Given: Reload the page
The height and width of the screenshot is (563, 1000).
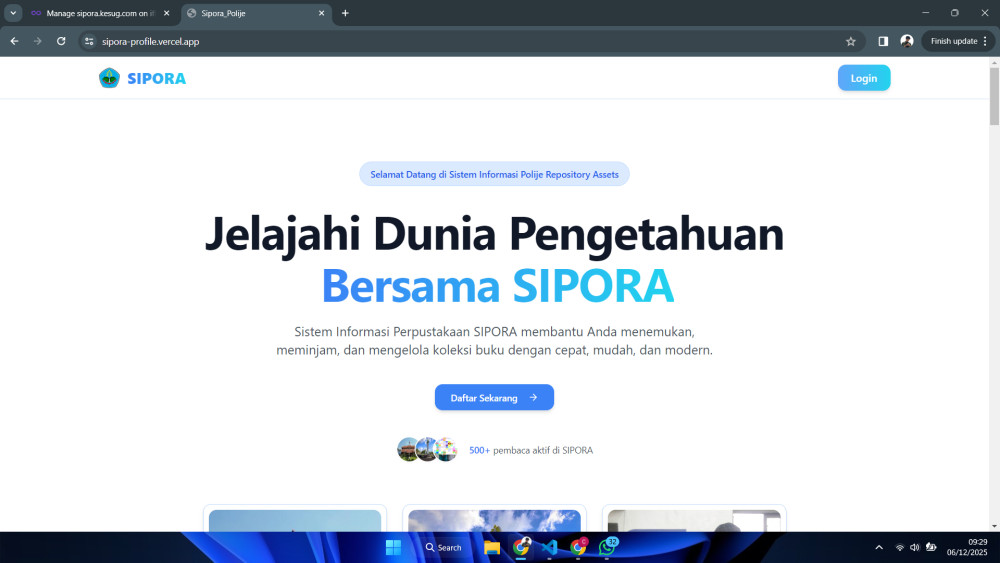Looking at the screenshot, I should pos(61,41).
